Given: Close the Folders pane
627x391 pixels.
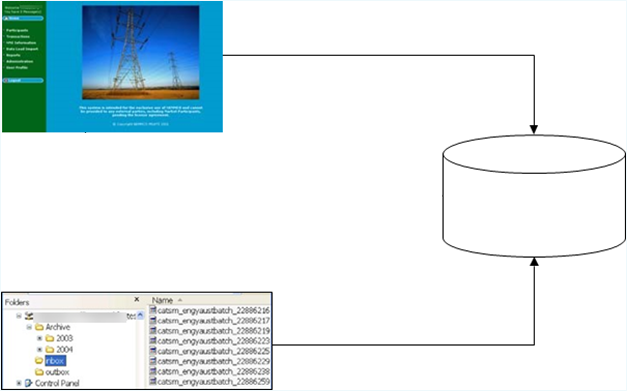Looking at the screenshot, I should 137,299.
